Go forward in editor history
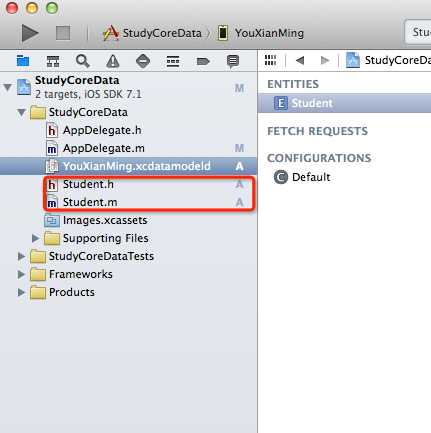Screen dimensions: 431x433 coord(324,60)
